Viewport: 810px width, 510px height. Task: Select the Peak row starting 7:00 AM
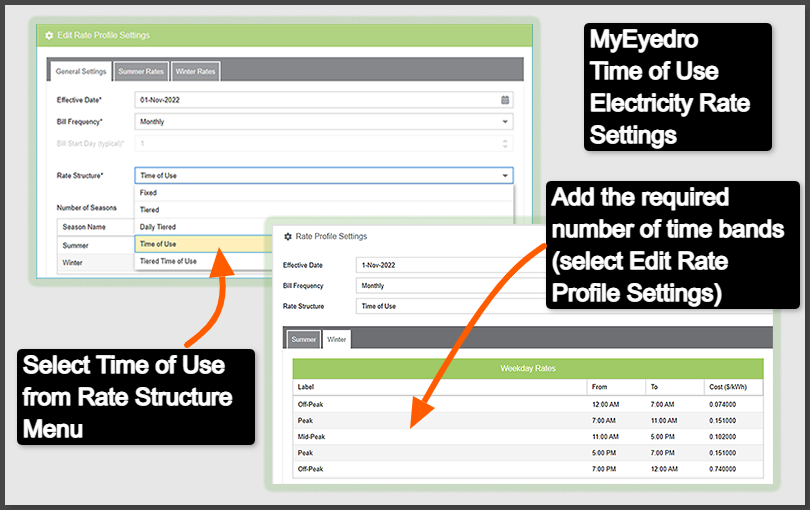527,421
